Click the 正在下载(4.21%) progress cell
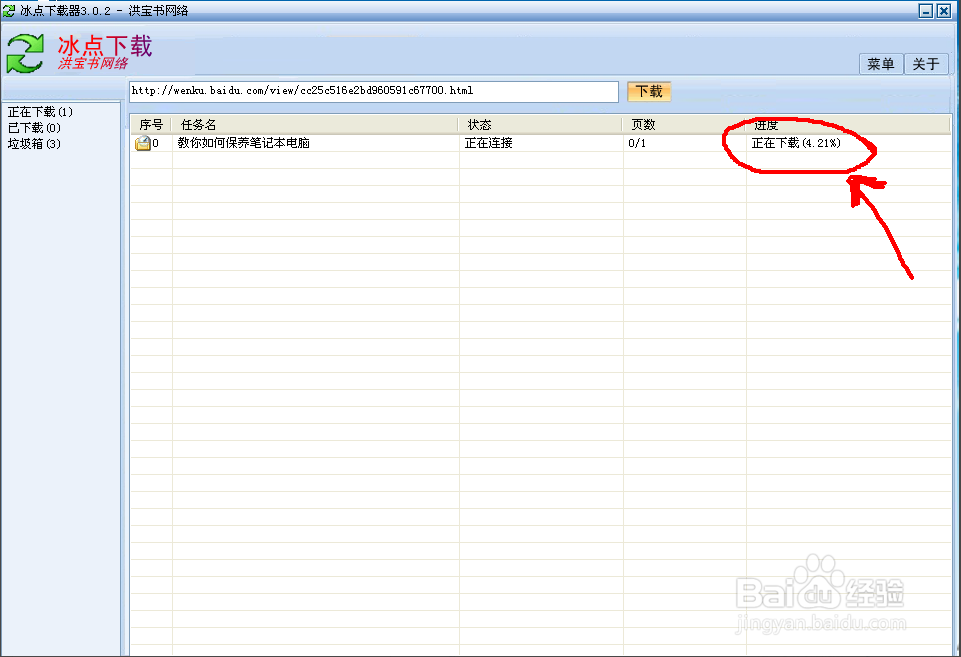The height and width of the screenshot is (657, 961). pos(796,143)
